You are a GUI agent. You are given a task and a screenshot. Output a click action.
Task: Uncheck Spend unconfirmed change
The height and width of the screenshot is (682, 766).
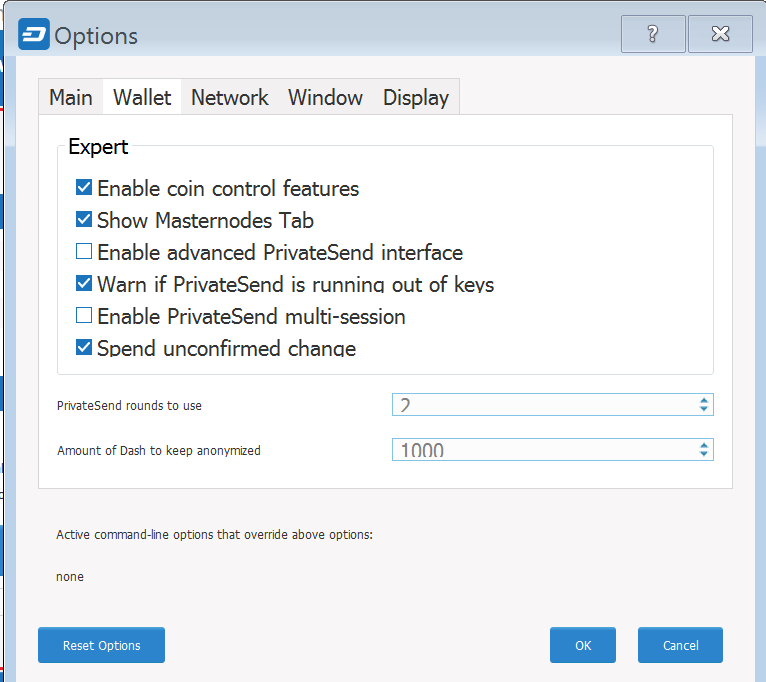coord(84,348)
